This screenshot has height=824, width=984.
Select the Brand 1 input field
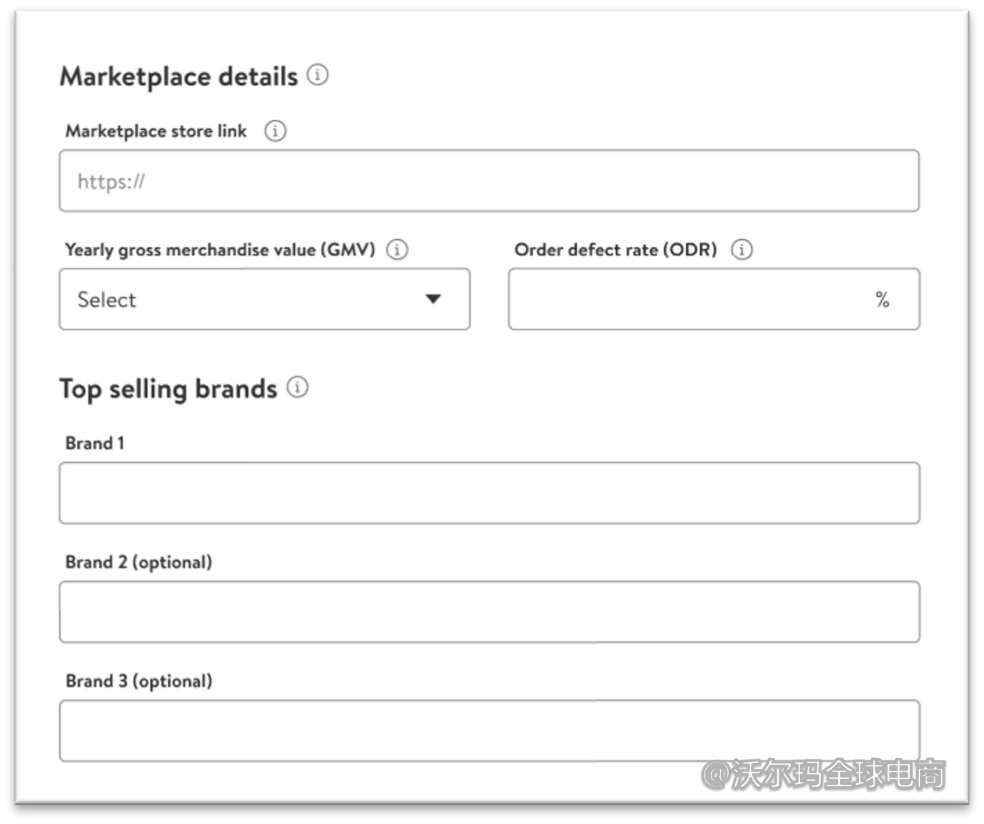[x=490, y=492]
